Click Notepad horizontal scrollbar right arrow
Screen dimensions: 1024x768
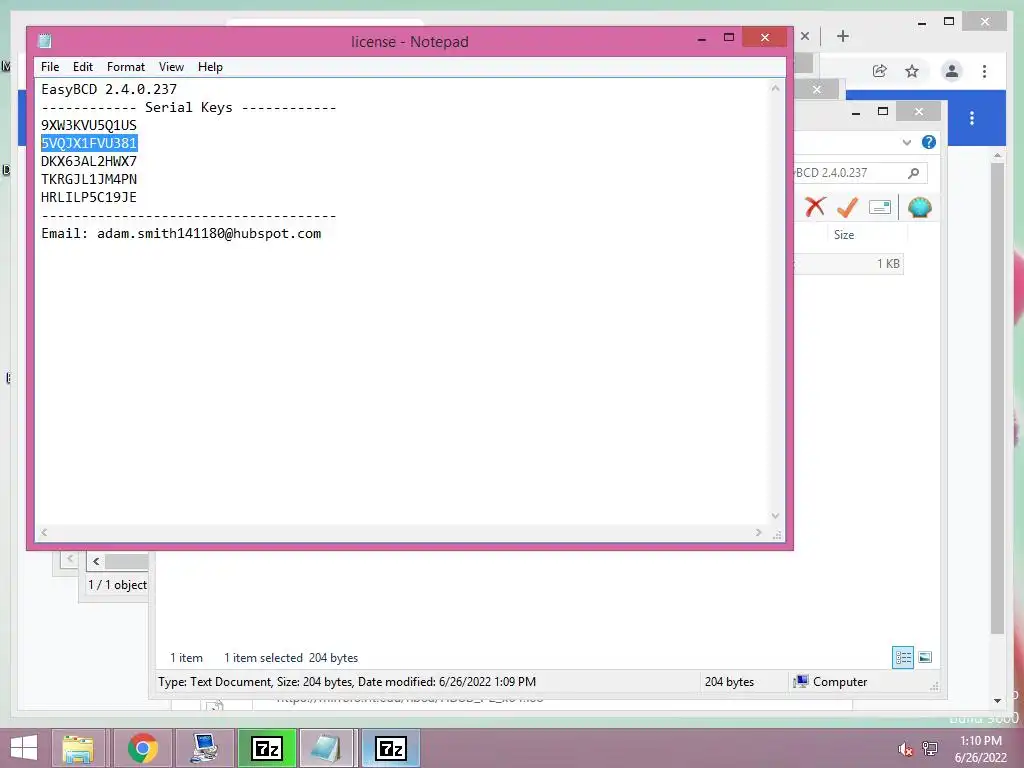click(758, 532)
